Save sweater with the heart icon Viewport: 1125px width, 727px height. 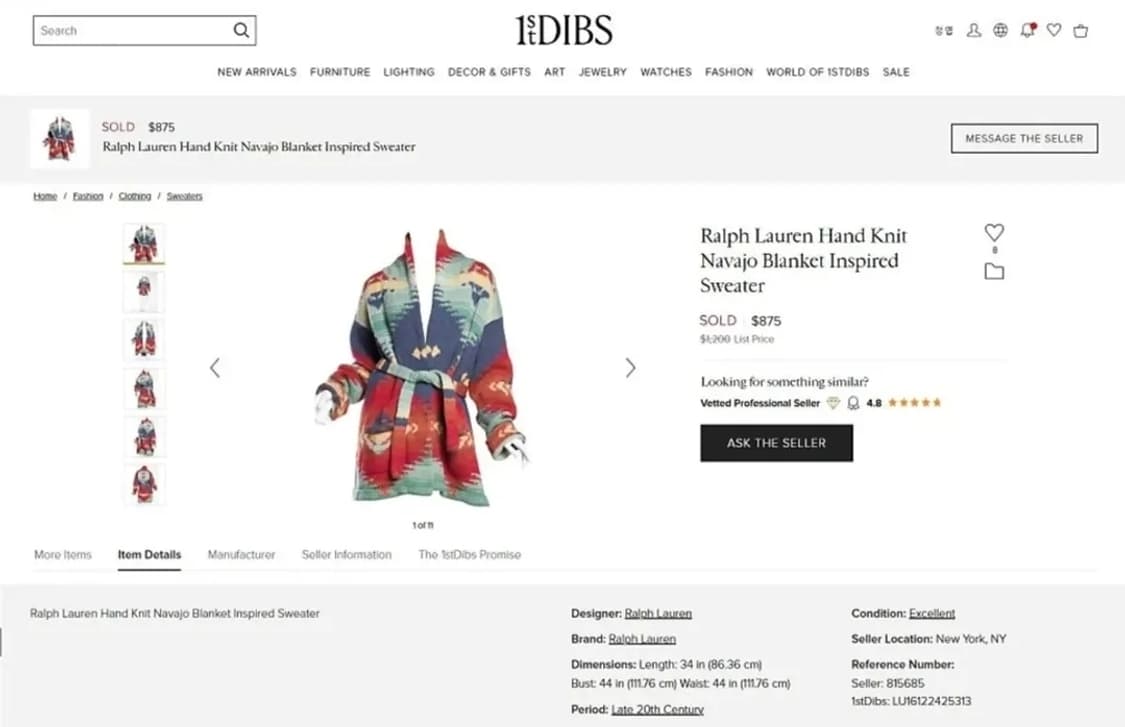click(994, 233)
